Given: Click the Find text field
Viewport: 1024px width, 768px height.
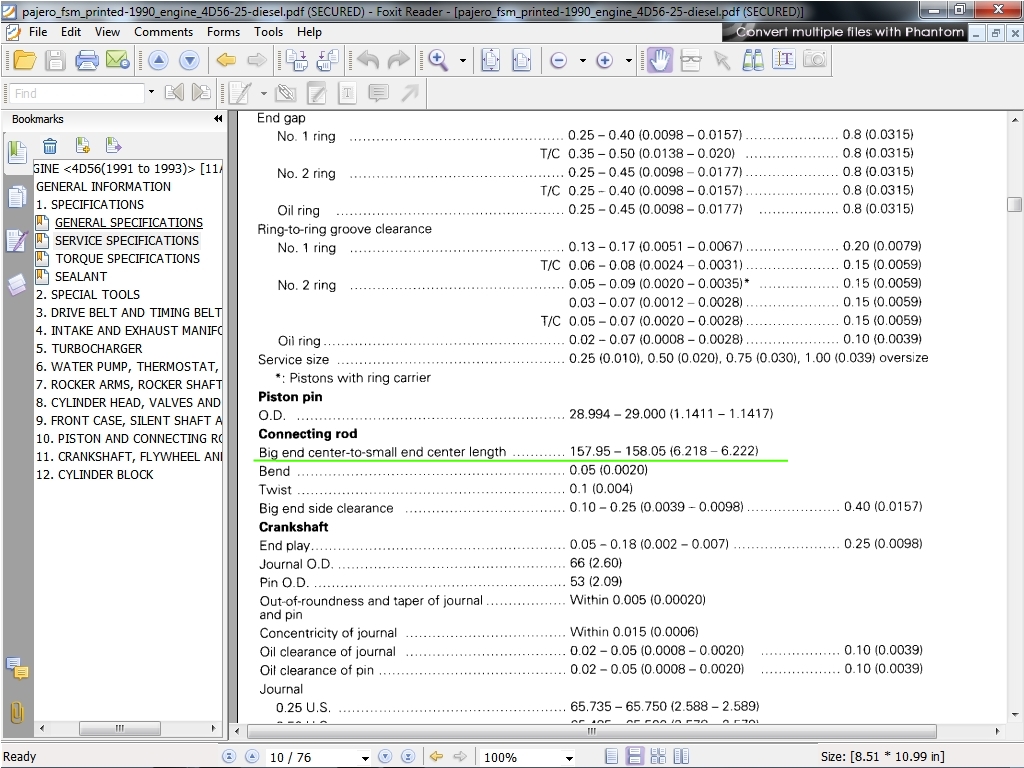Looking at the screenshot, I should pos(77,93).
